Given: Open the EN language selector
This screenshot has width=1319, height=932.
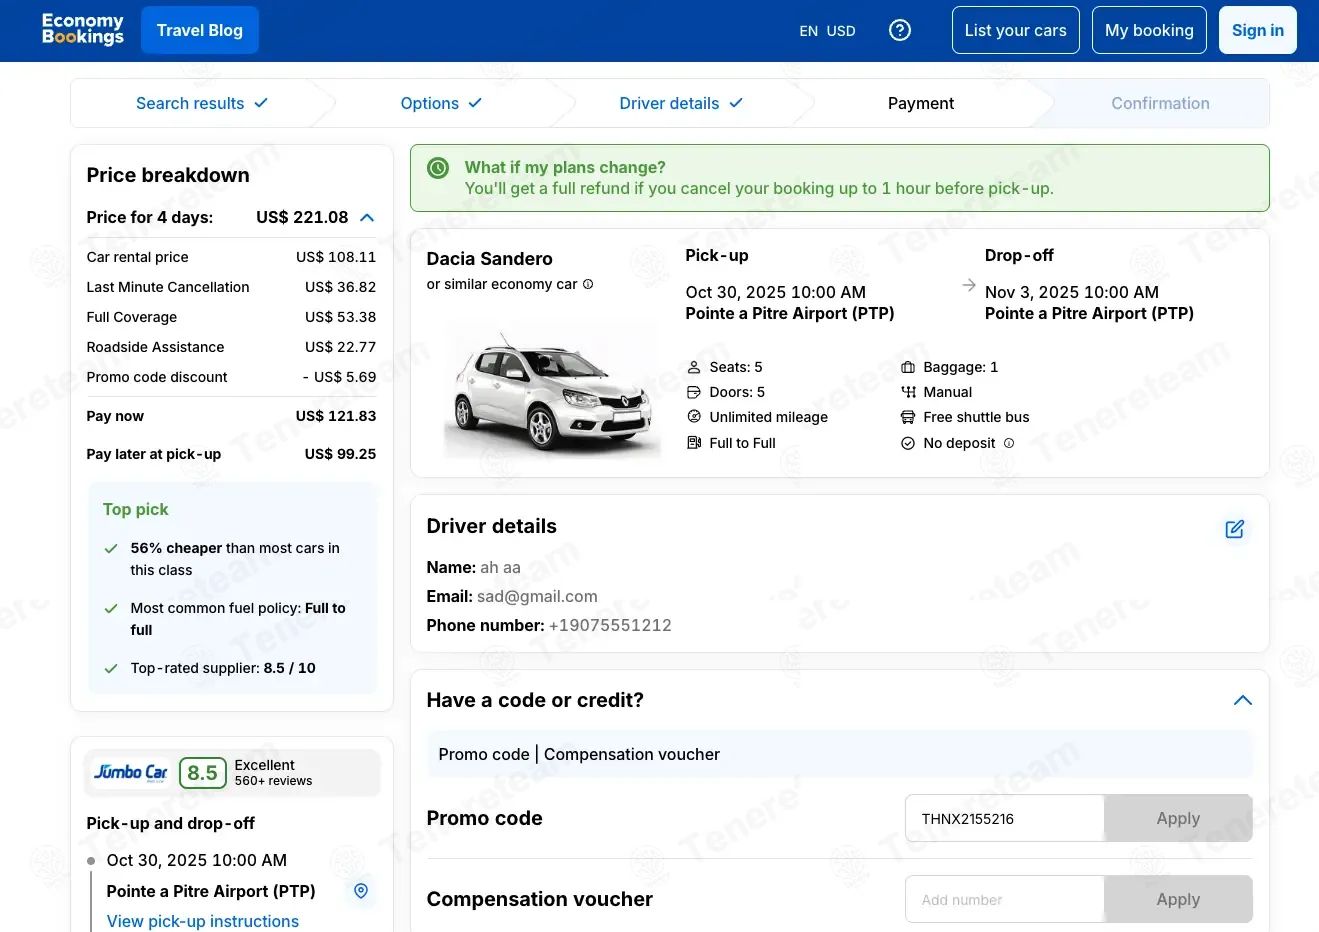Looking at the screenshot, I should (x=809, y=31).
